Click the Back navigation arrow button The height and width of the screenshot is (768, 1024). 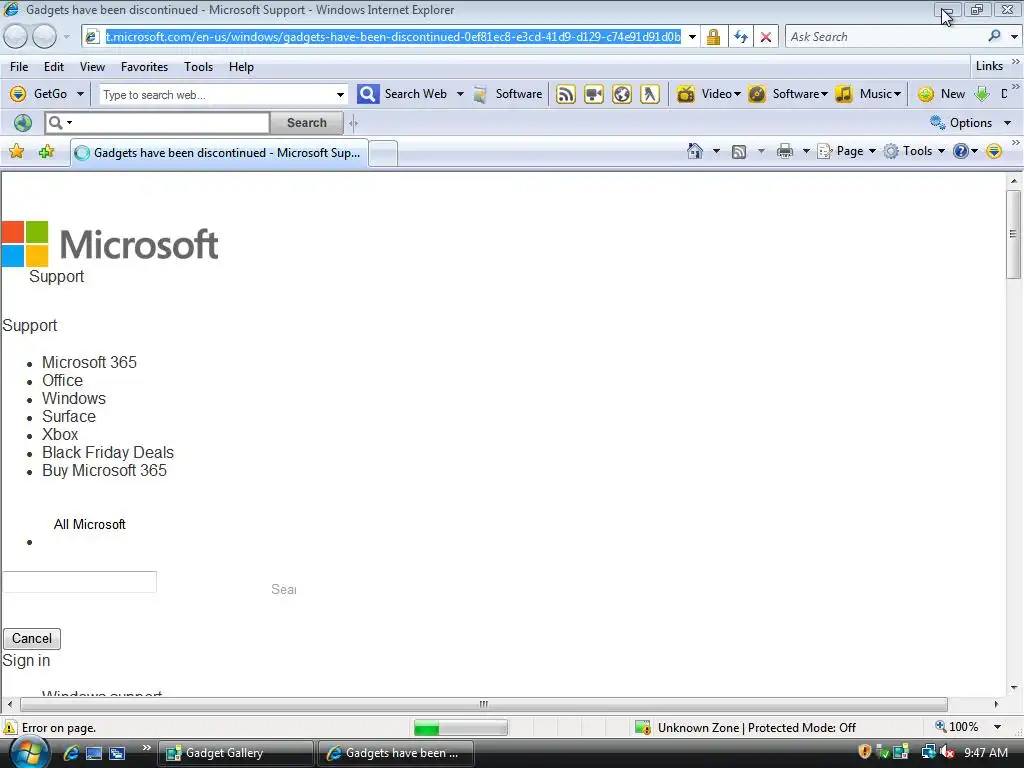pos(15,37)
